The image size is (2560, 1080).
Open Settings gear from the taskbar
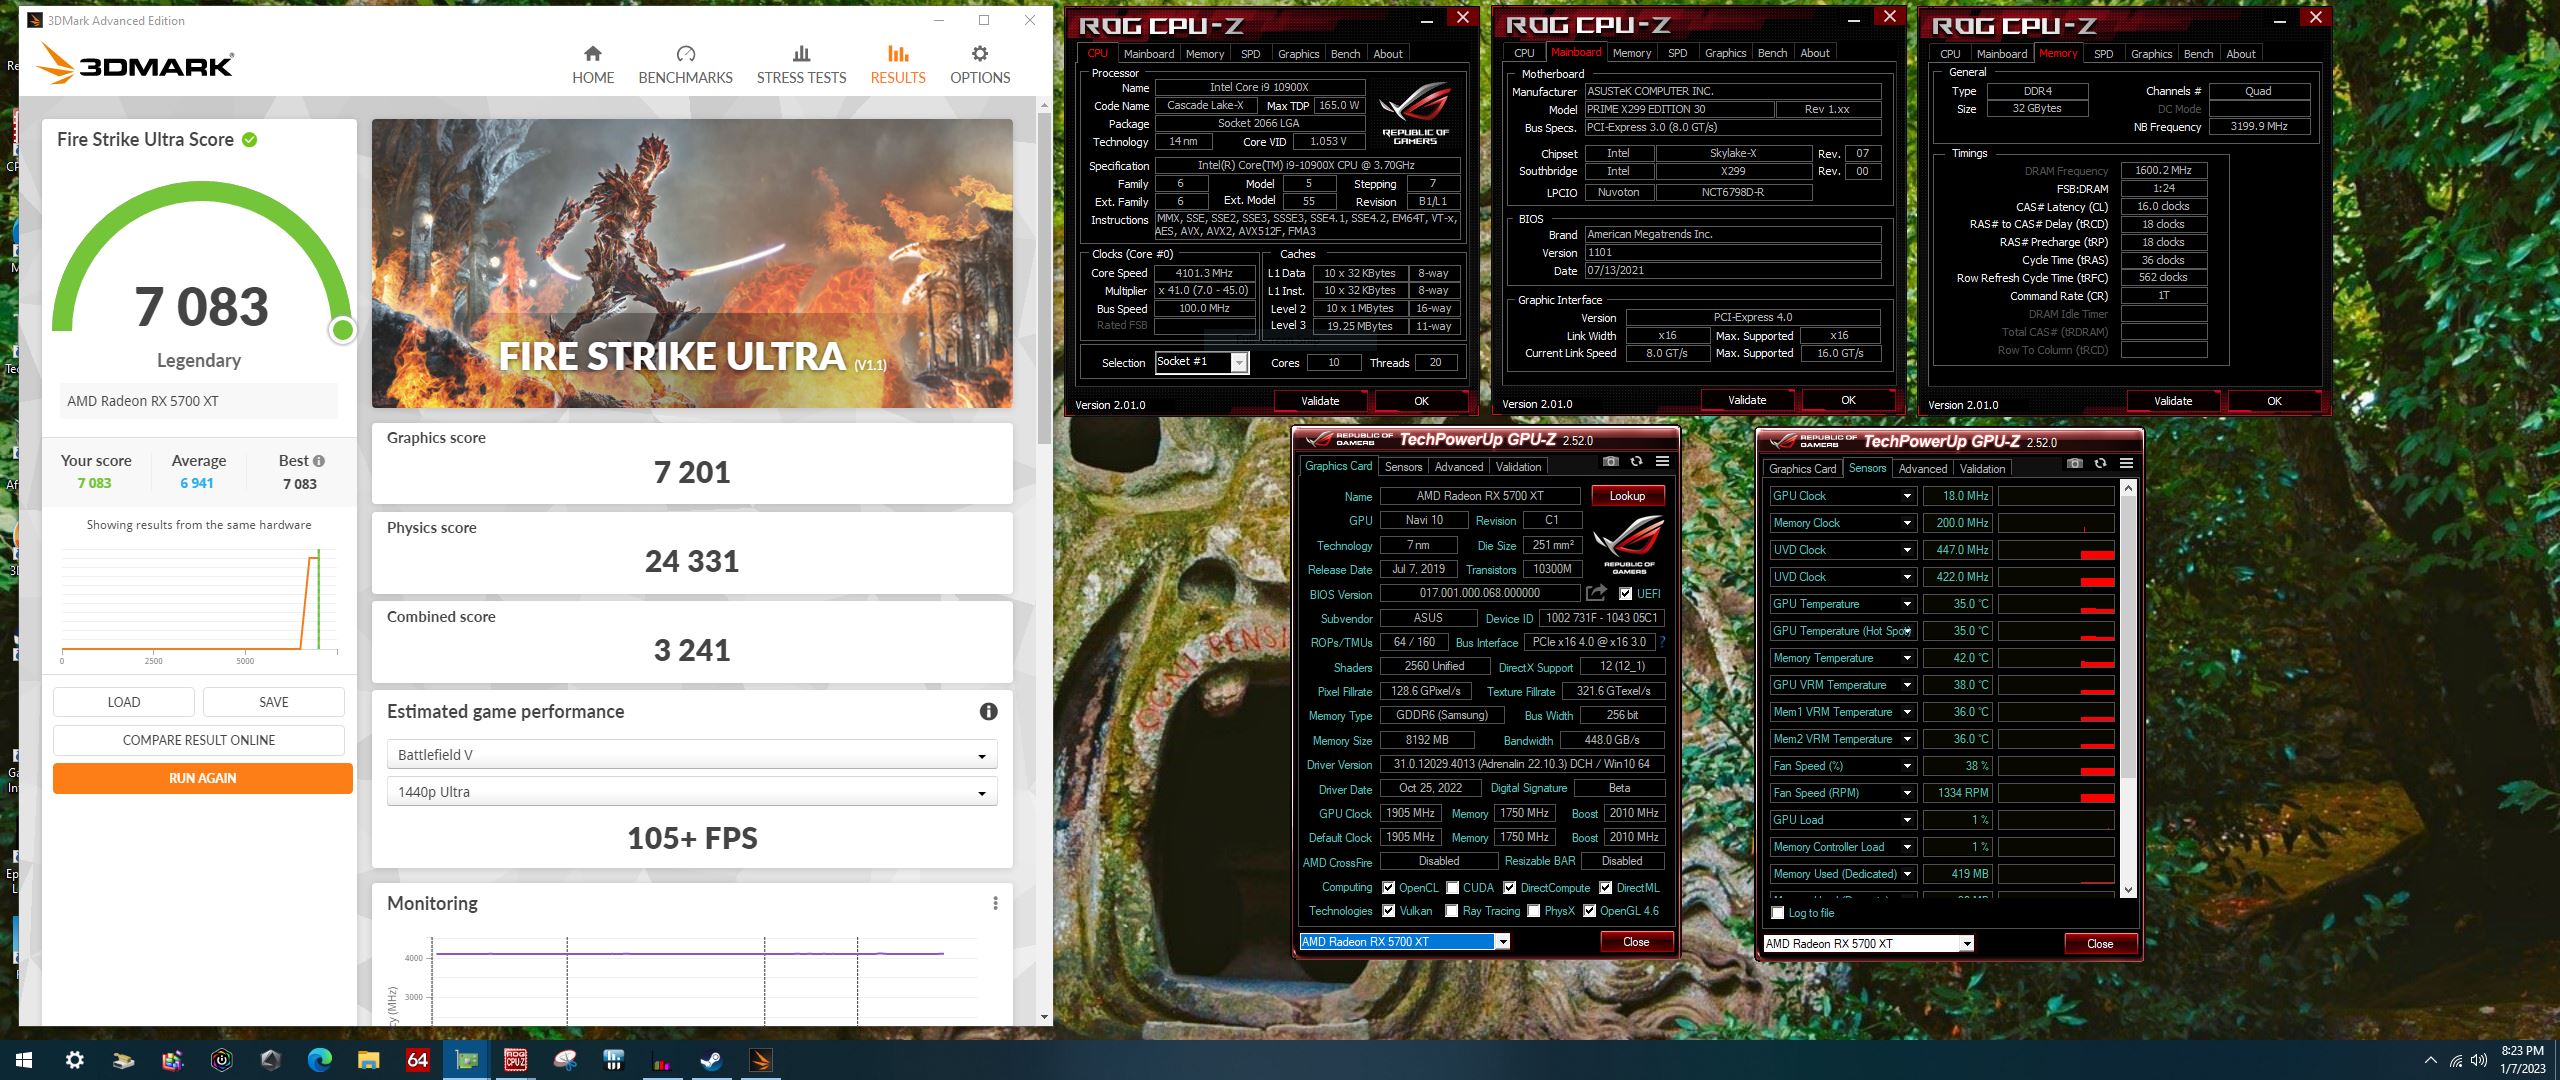(74, 1060)
